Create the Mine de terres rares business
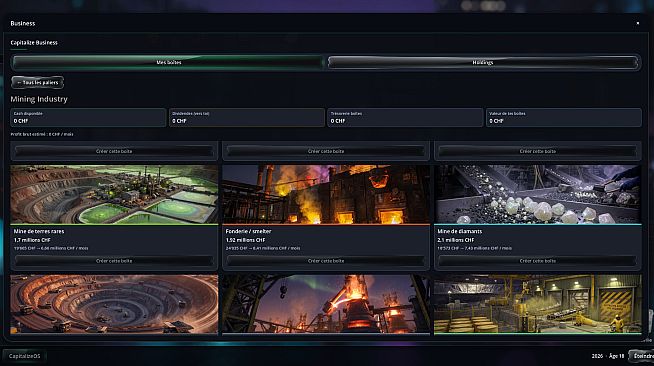The width and height of the screenshot is (654, 366). coord(114,261)
